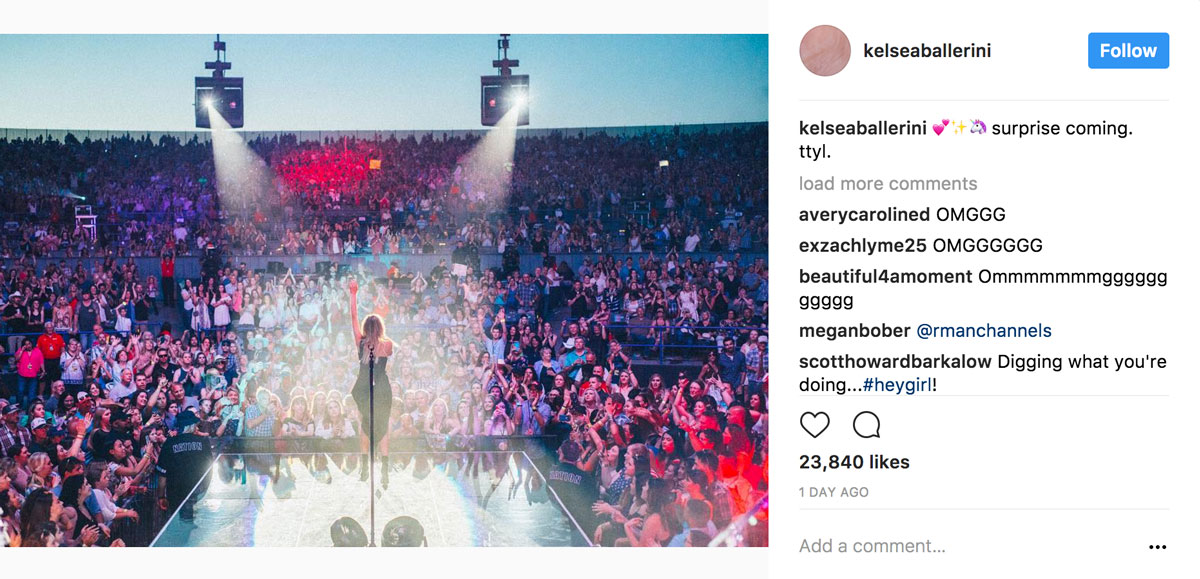Screen dimensions: 1200x579
Task: Open meganbober commenter profile
Action: coord(854,331)
